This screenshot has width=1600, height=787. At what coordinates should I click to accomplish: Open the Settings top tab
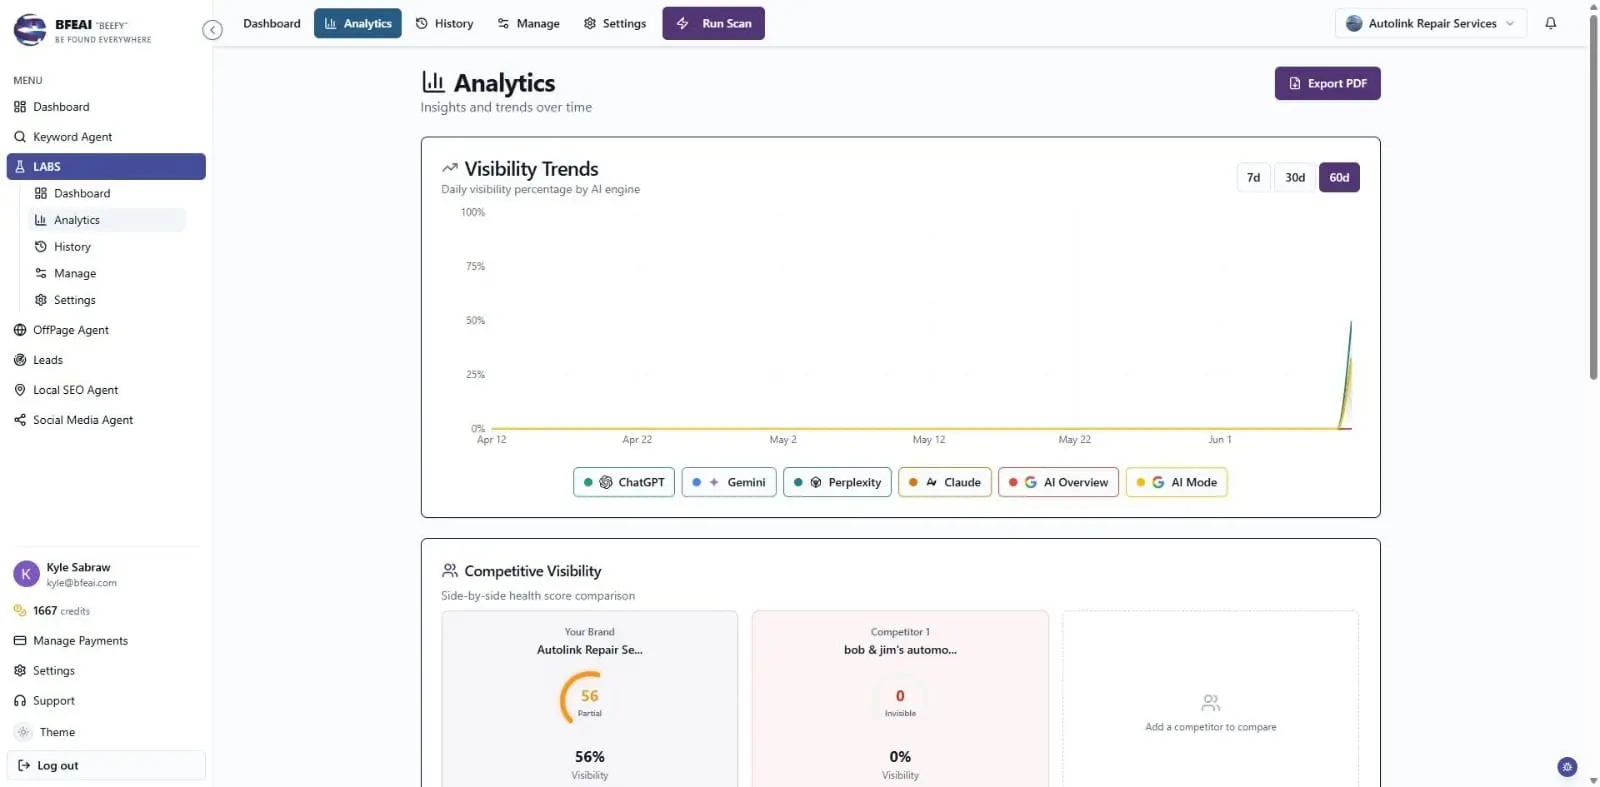[x=615, y=23]
